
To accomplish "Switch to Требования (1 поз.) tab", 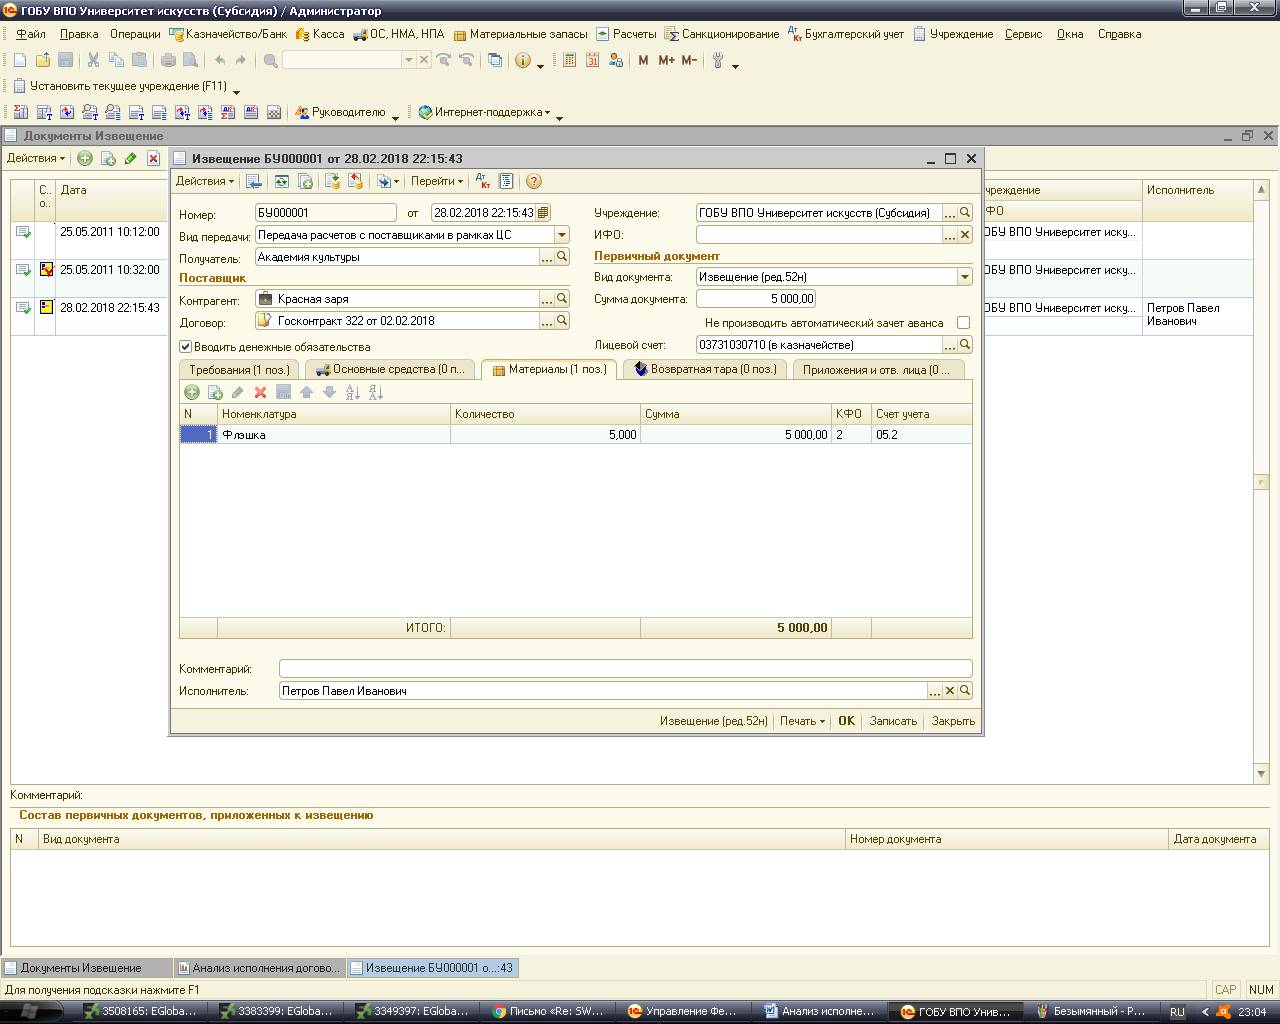I will tap(239, 370).
